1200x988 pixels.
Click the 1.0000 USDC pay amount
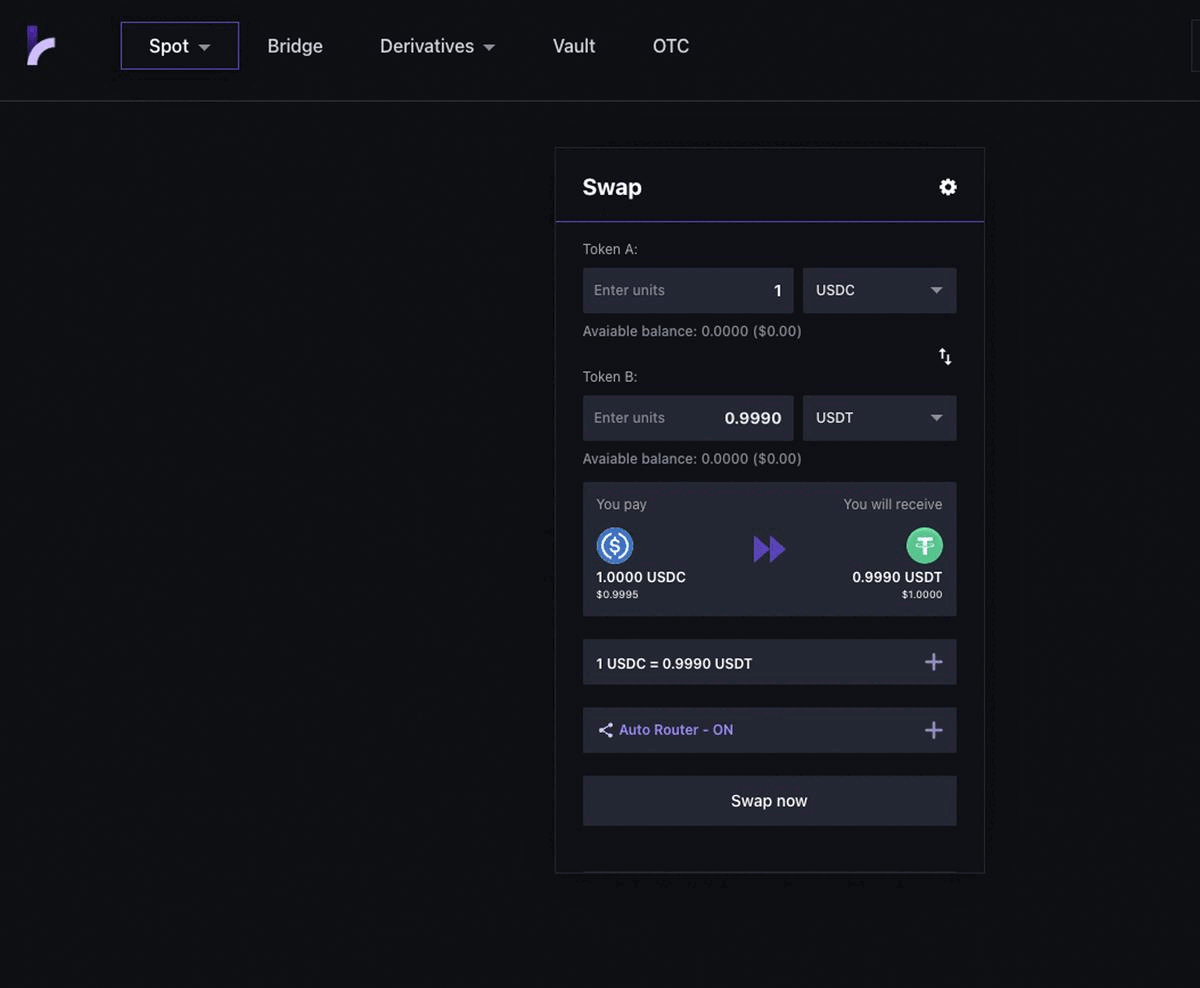coord(641,577)
